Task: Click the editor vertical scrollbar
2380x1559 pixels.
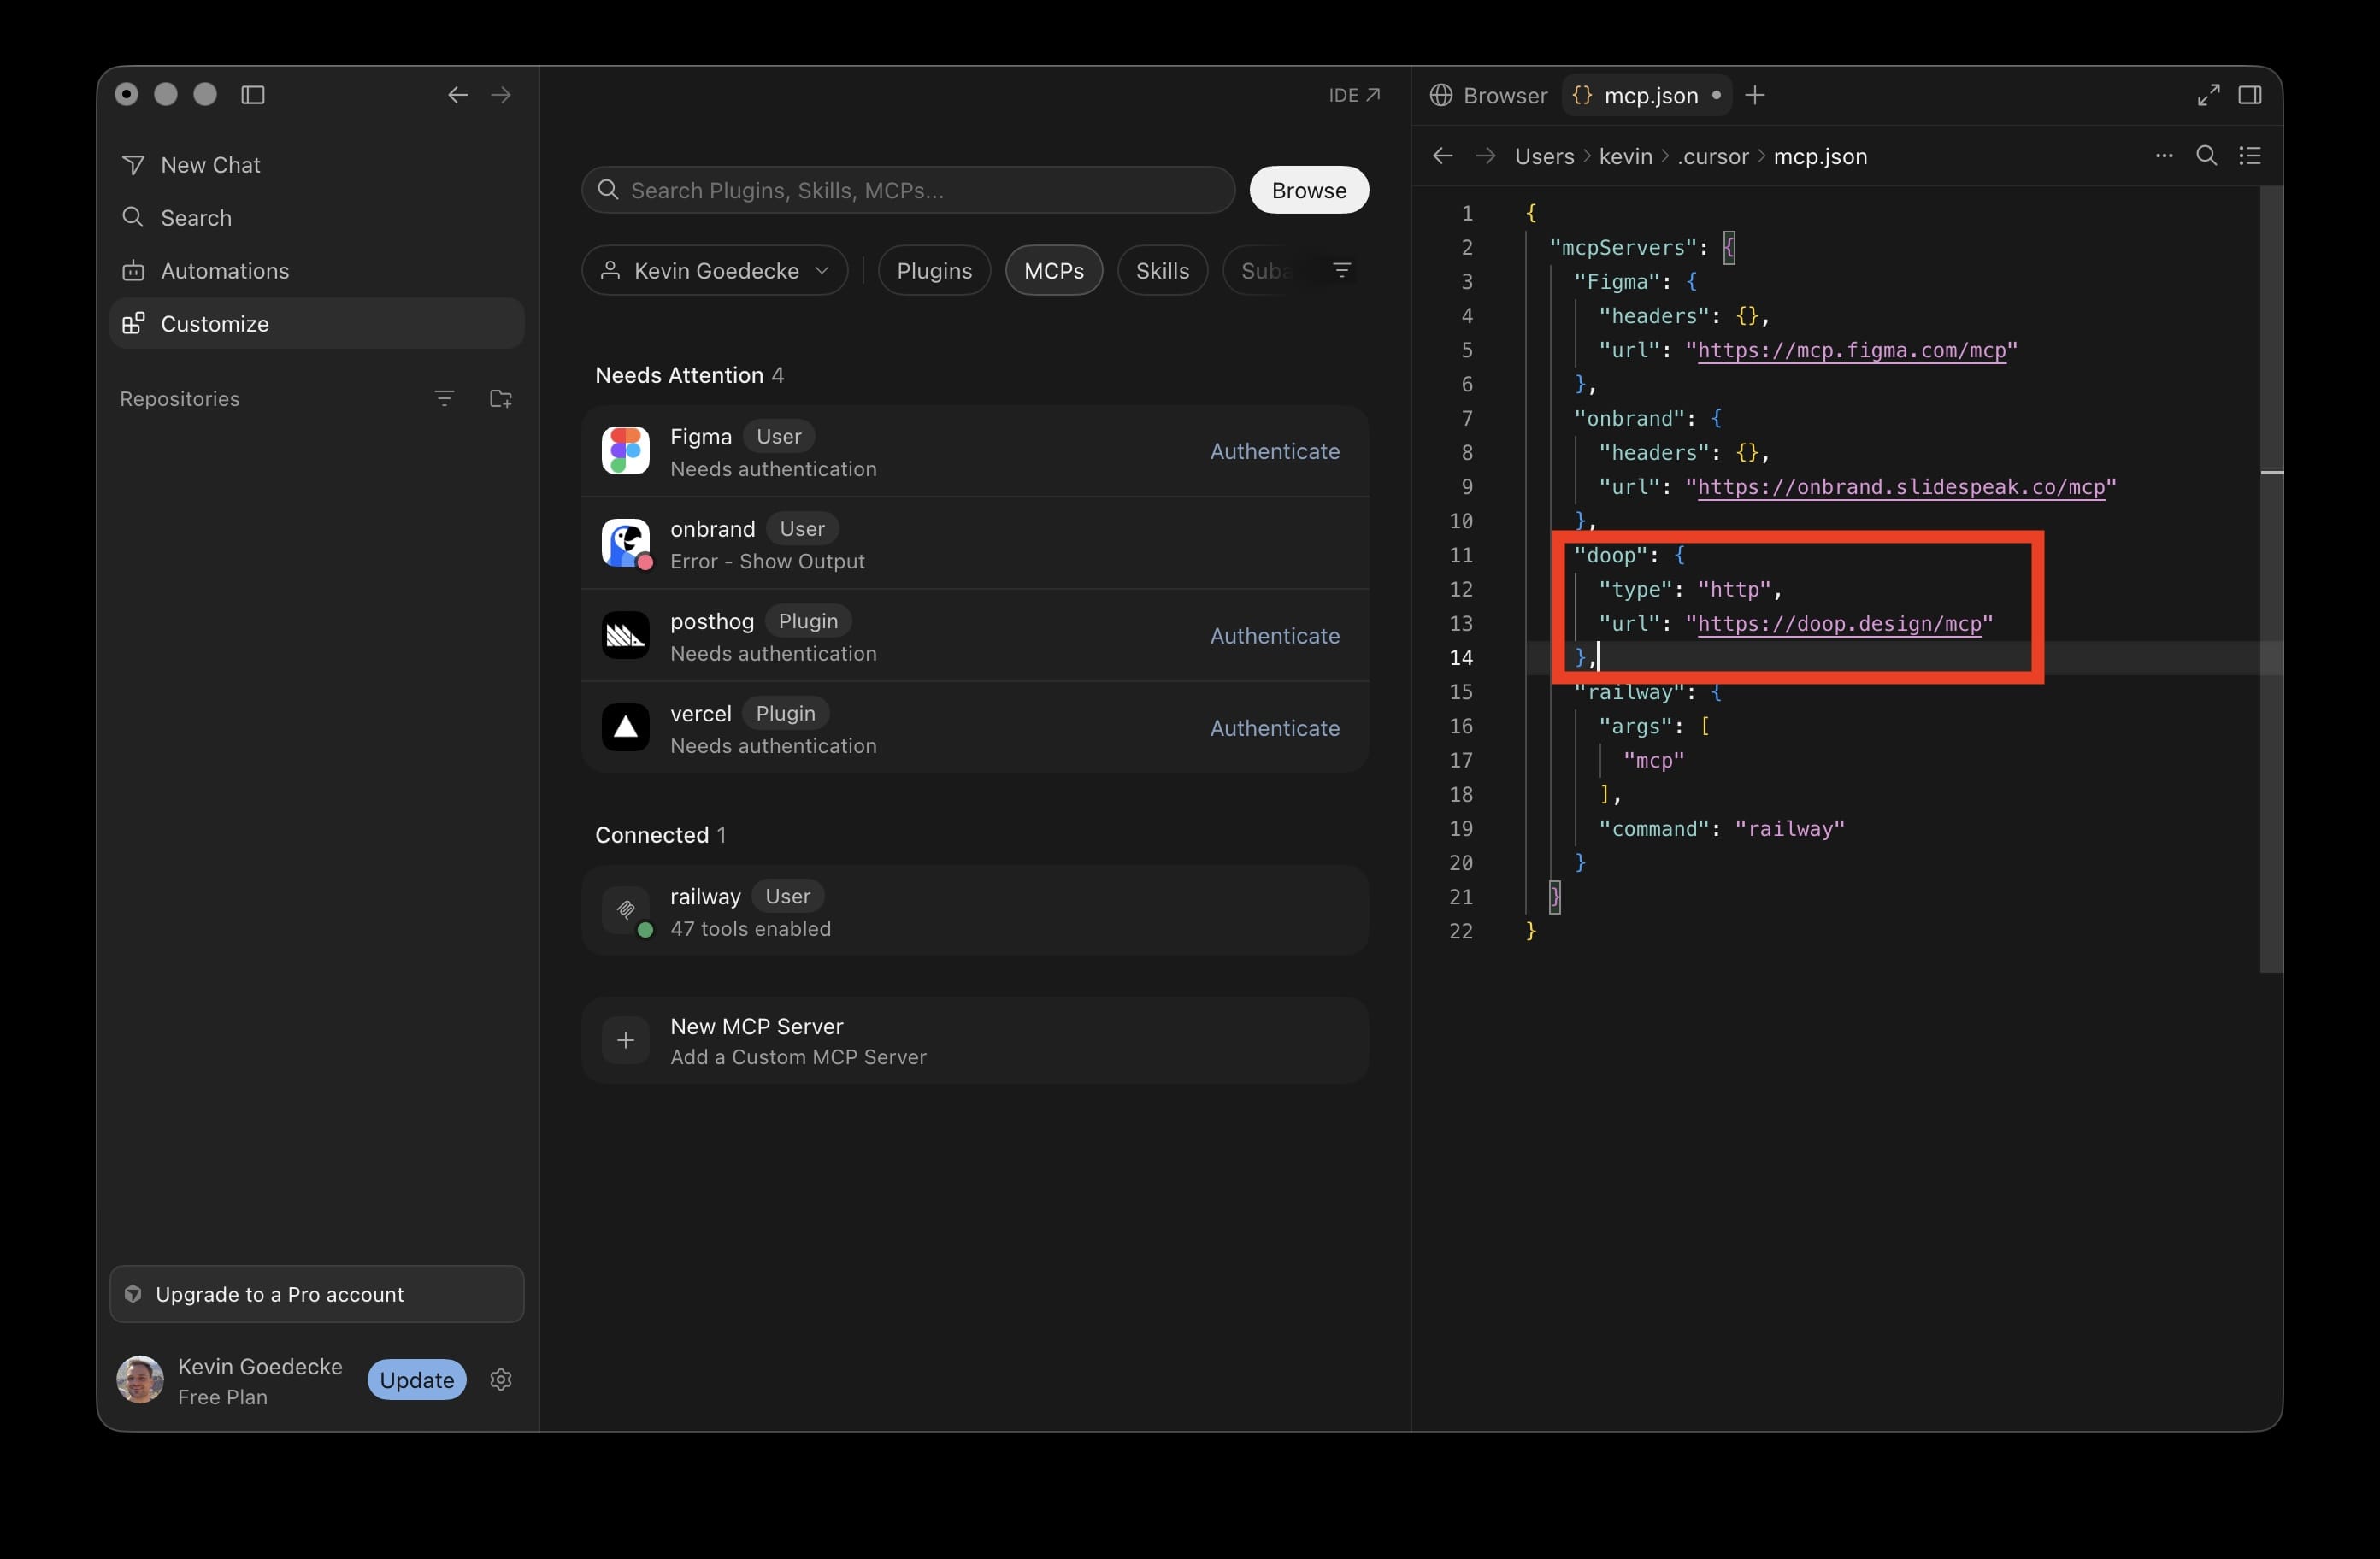Action: coord(2271,579)
